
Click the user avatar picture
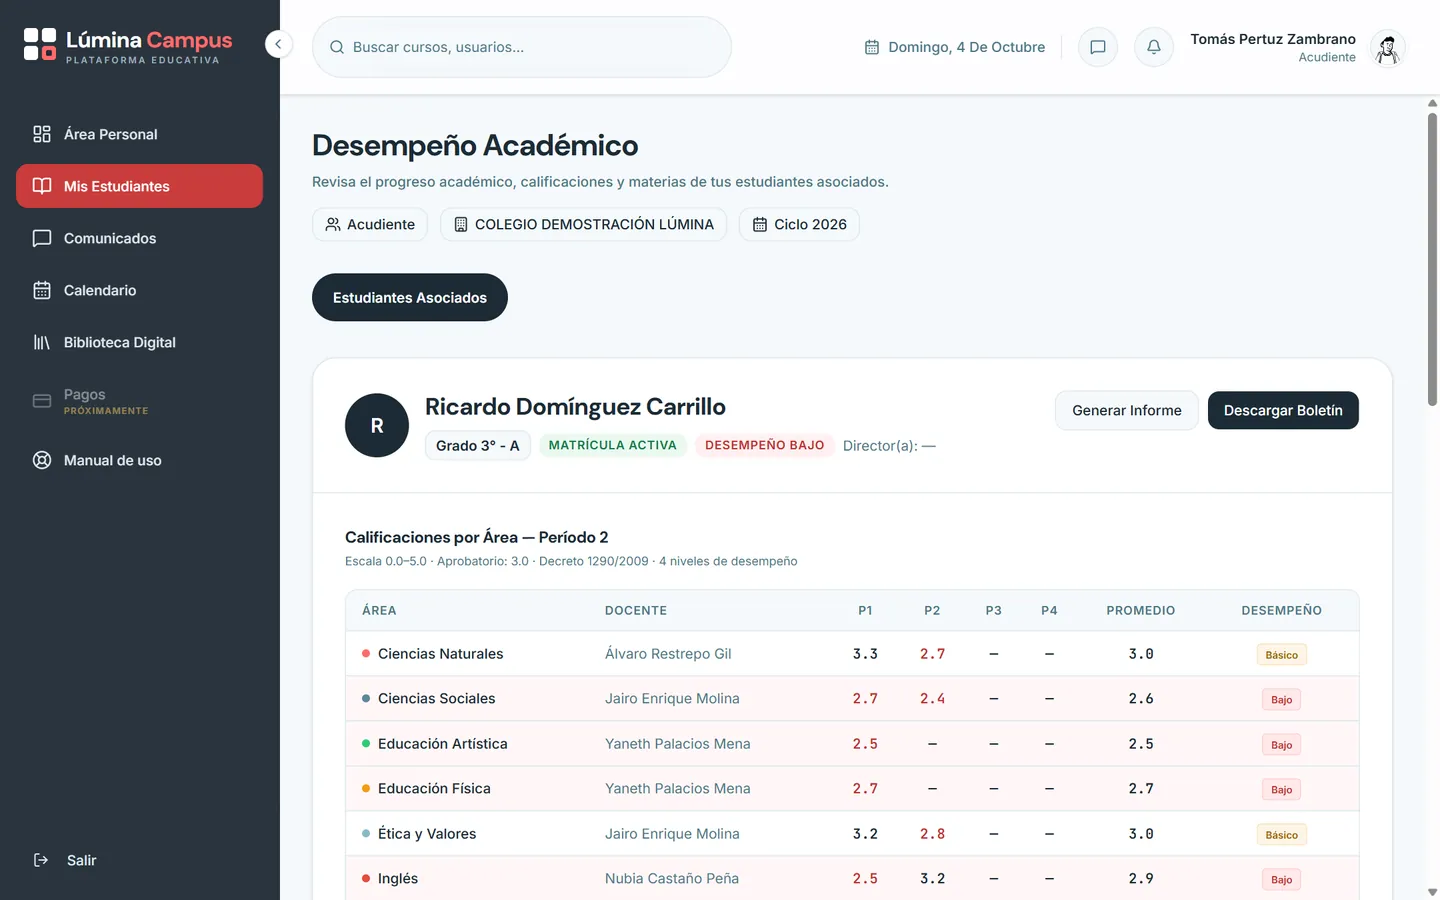coord(1387,47)
